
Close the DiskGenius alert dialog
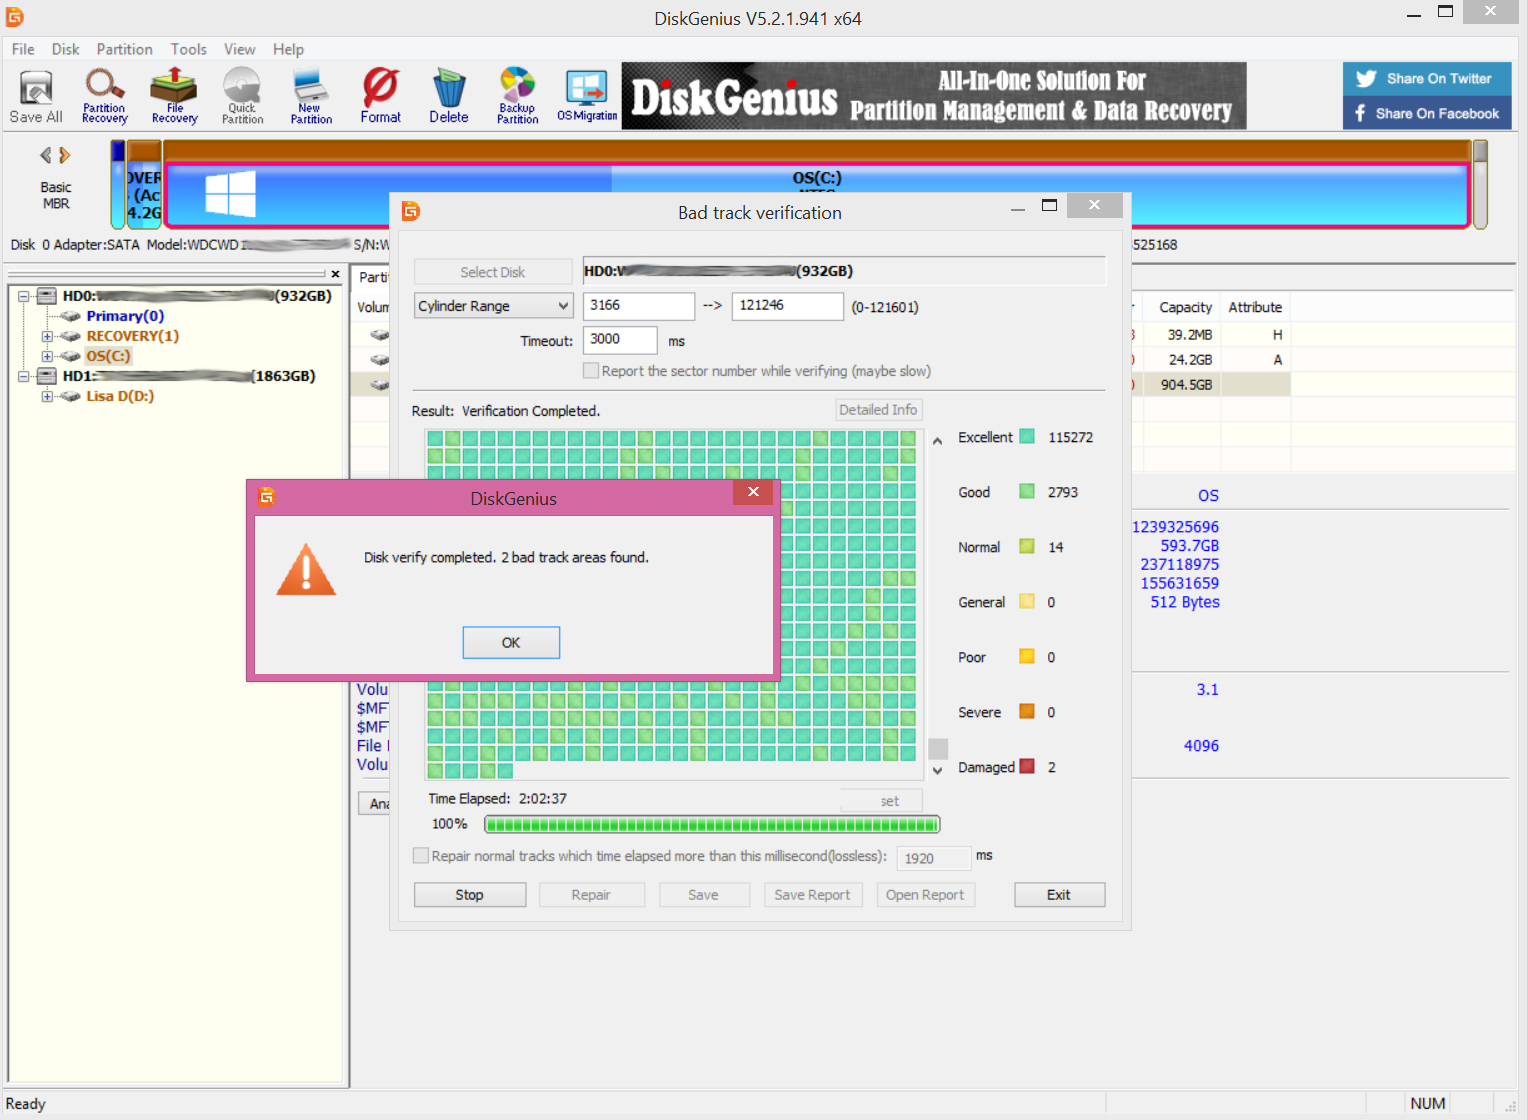(x=753, y=492)
